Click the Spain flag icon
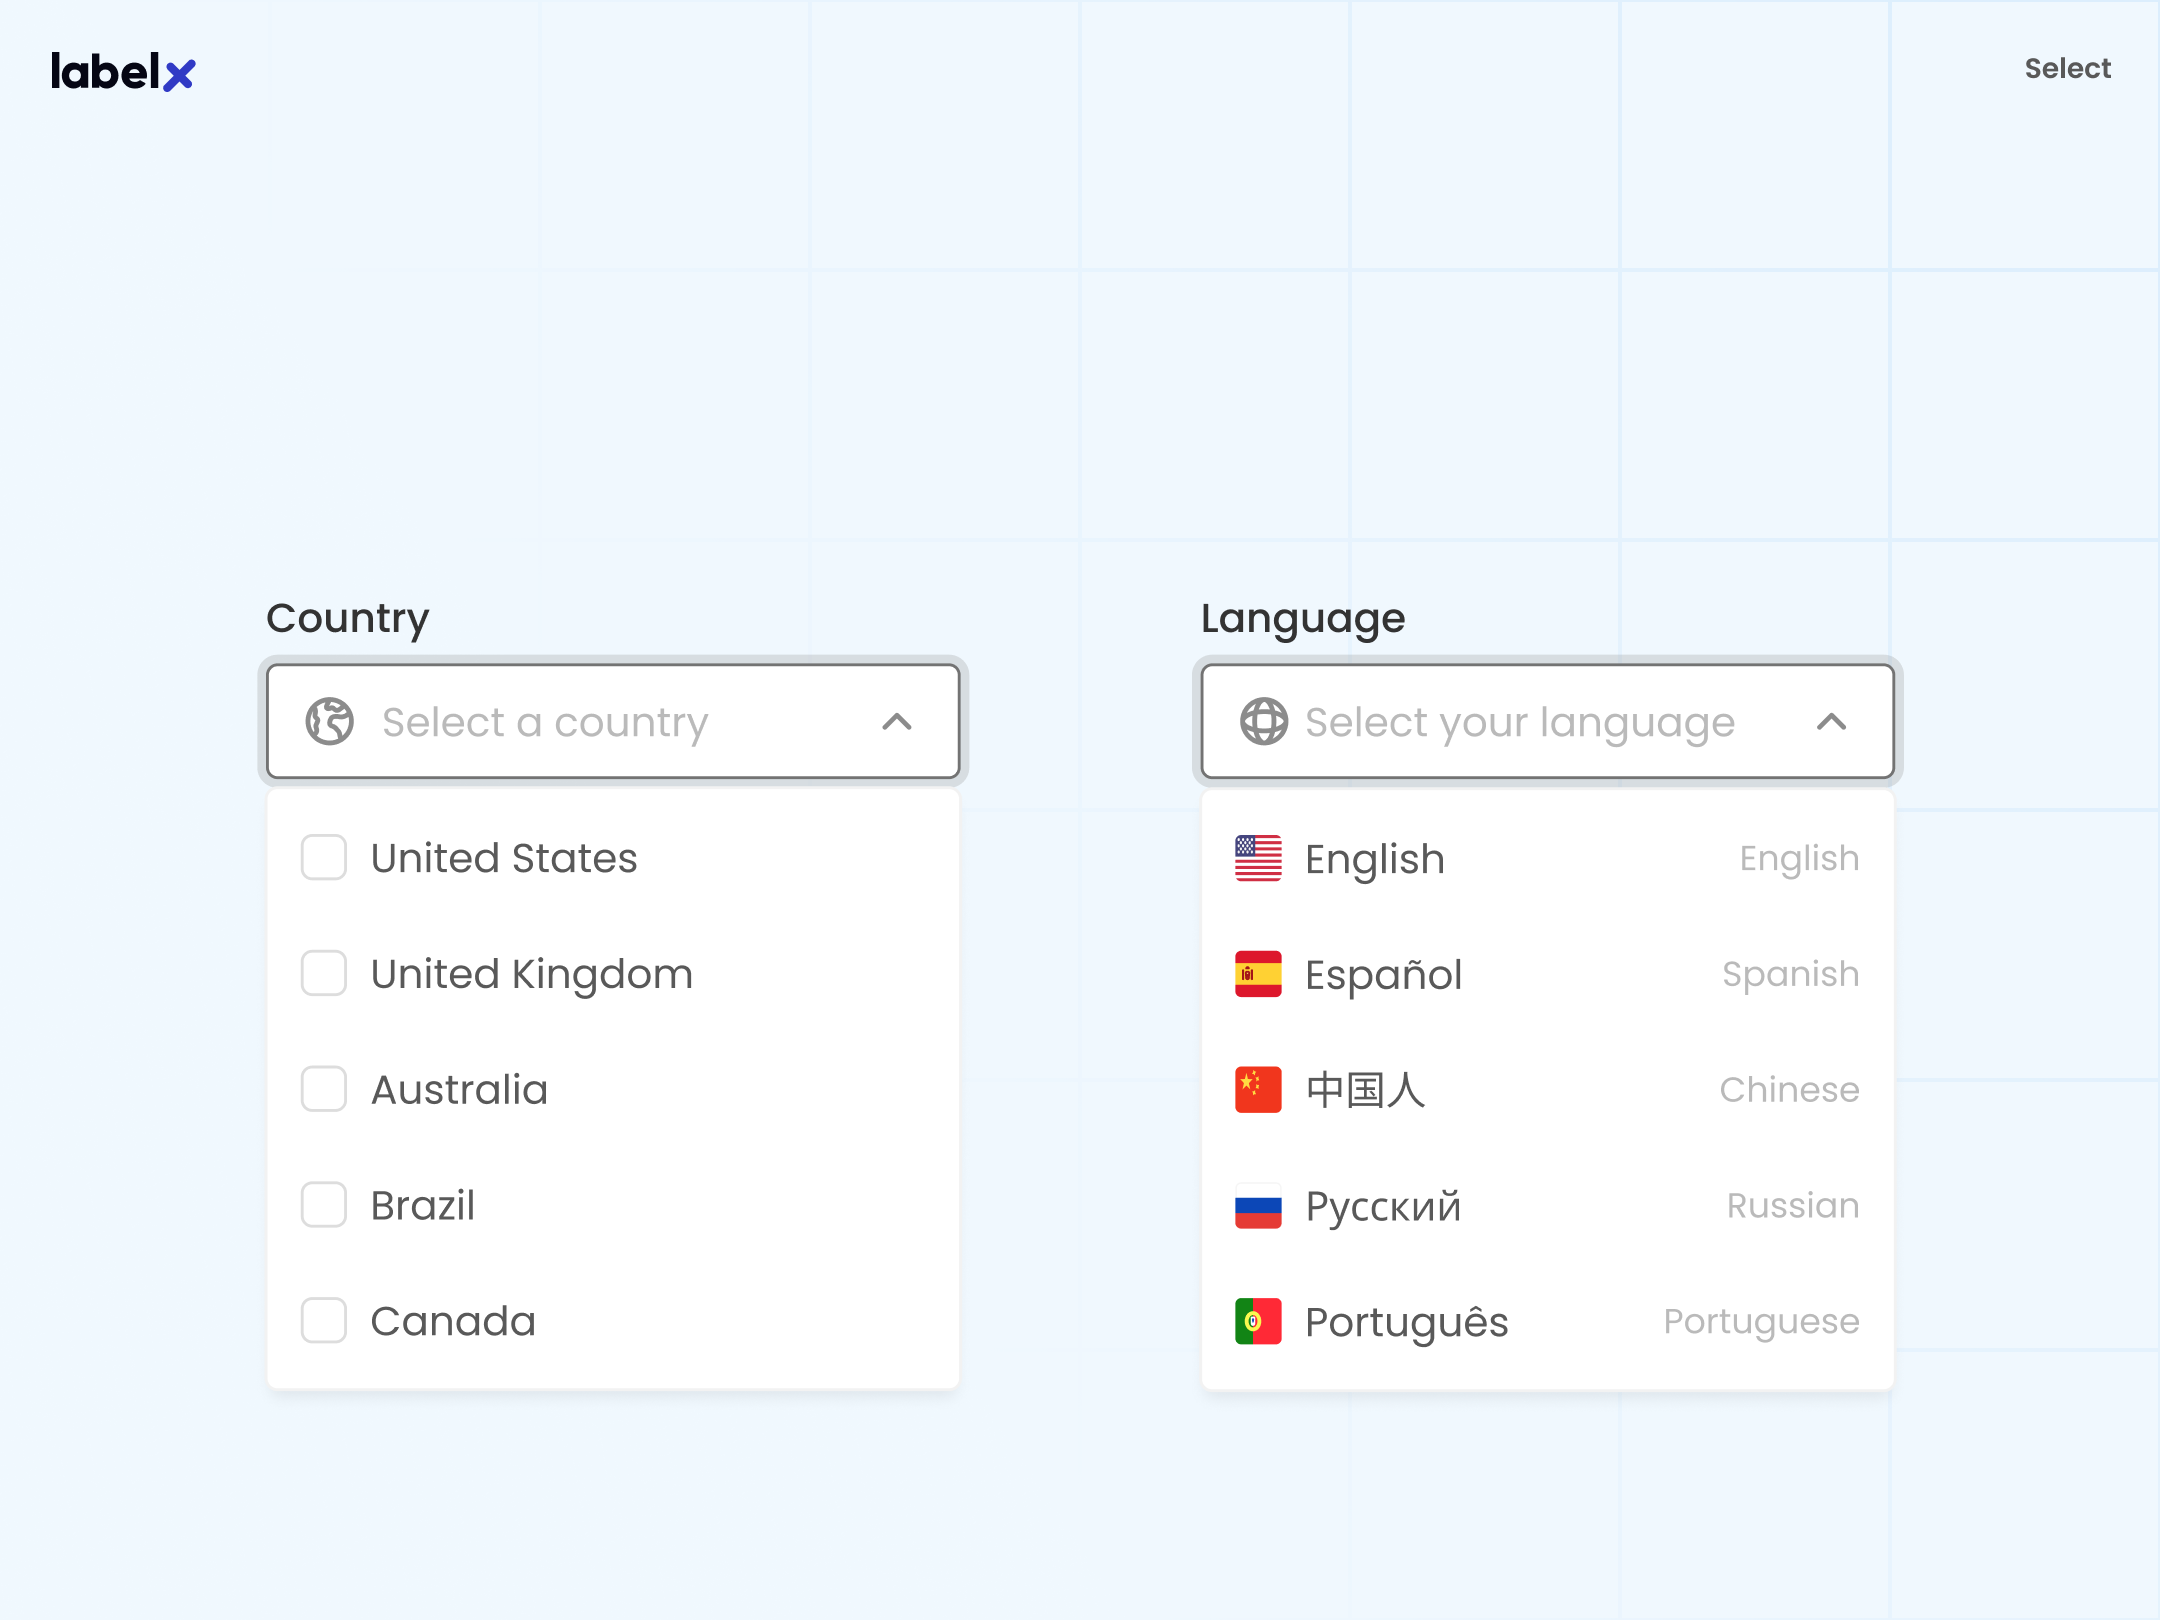The image size is (2160, 1620). point(1258,974)
